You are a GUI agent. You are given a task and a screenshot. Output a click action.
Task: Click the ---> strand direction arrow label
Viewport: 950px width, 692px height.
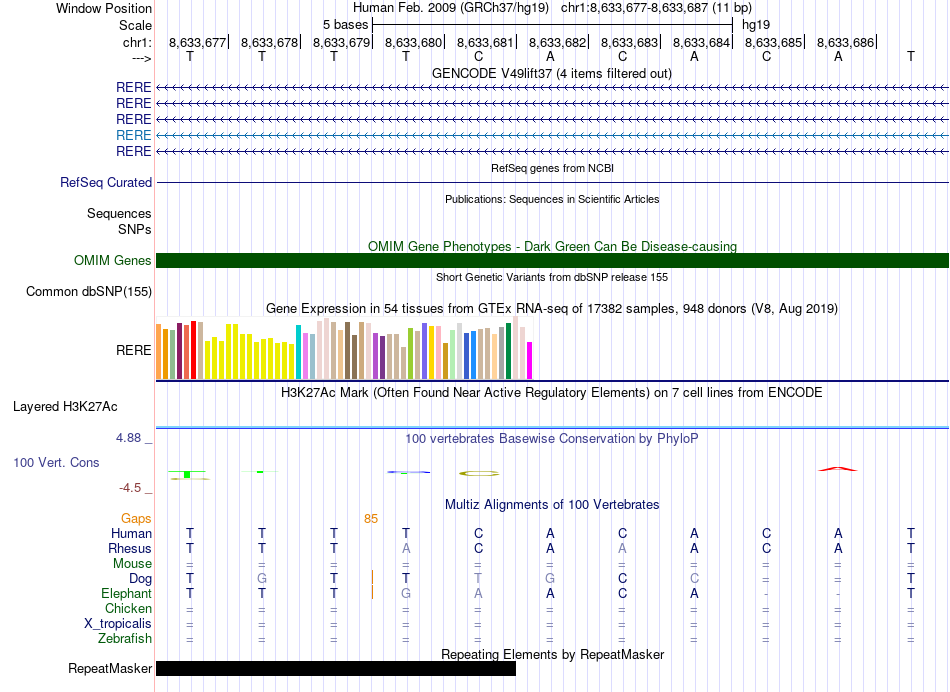142,58
